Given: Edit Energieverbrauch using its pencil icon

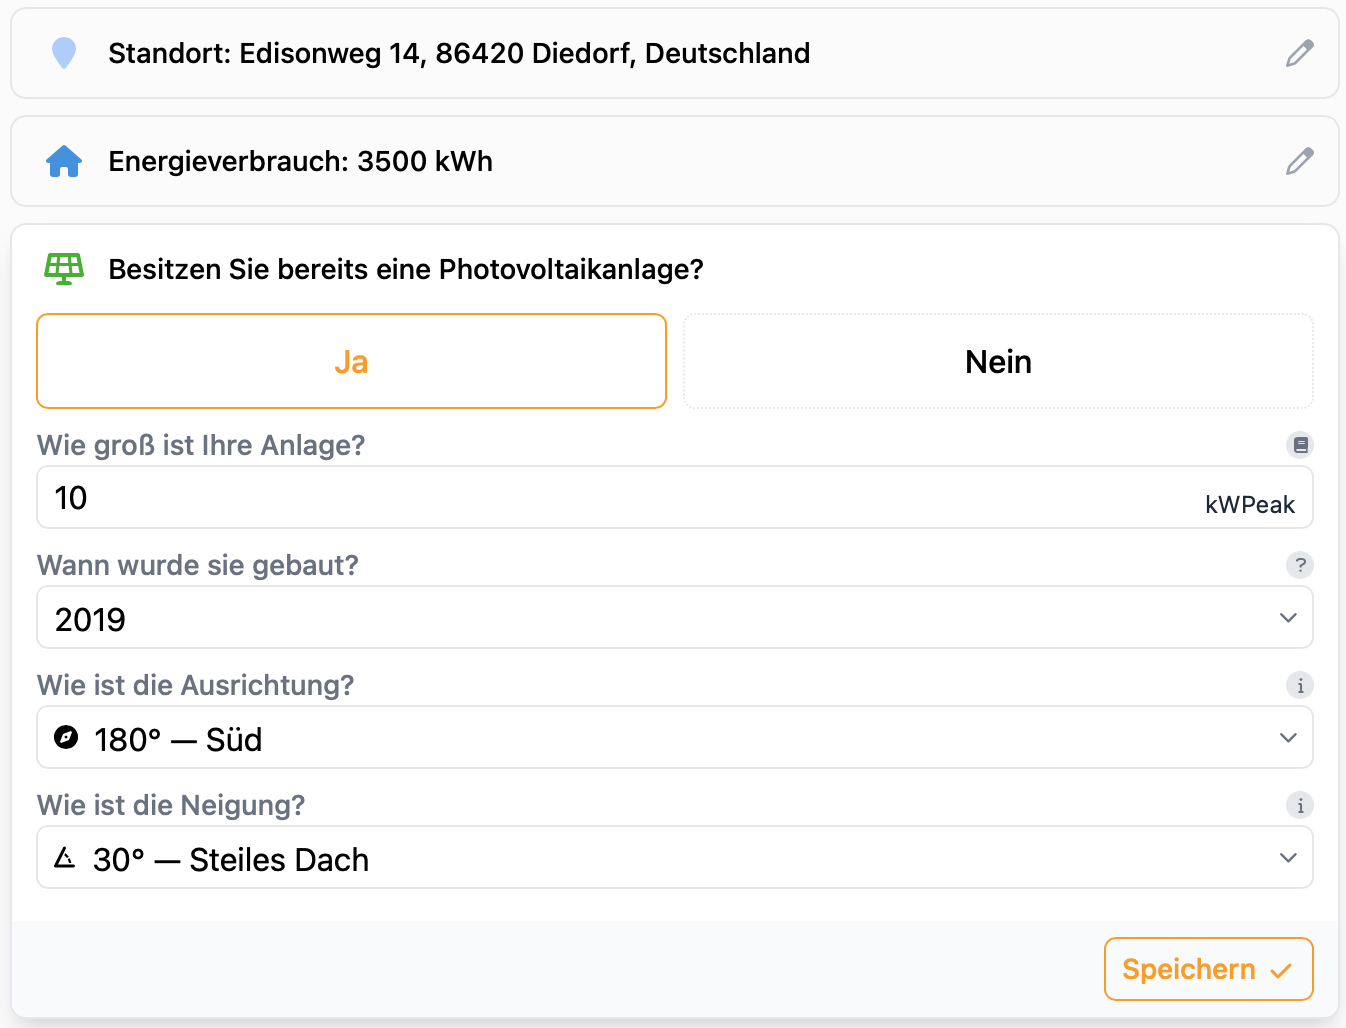Looking at the screenshot, I should click(1299, 161).
